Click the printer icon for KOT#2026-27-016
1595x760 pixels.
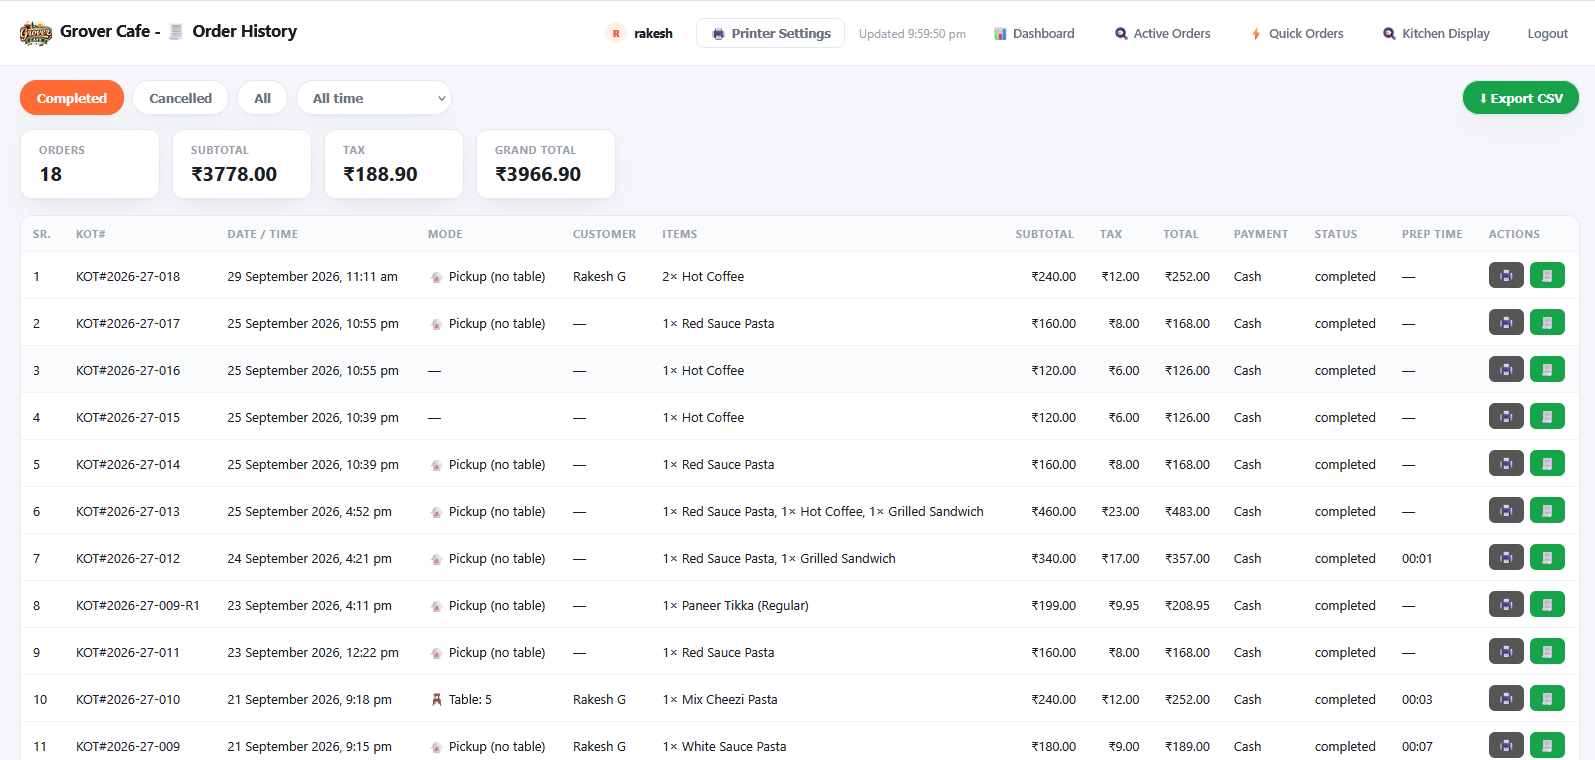point(1506,369)
